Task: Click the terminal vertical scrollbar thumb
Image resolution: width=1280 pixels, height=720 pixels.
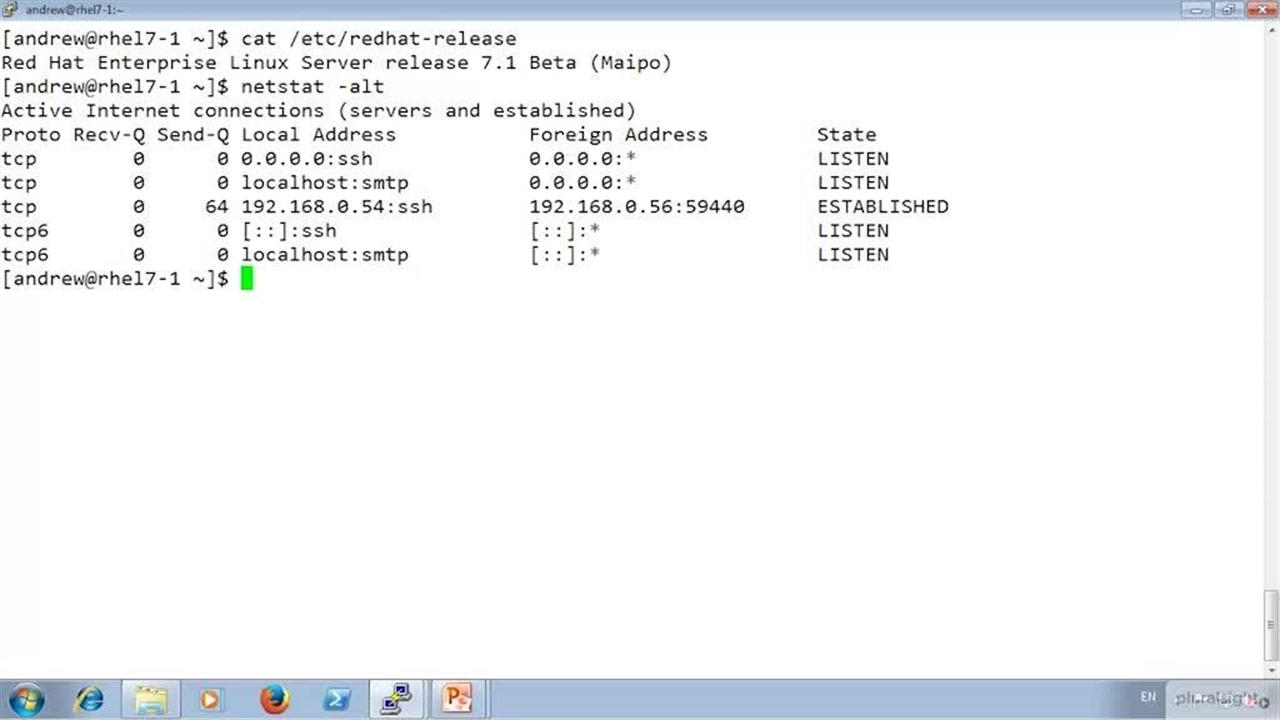Action: 1271,625
